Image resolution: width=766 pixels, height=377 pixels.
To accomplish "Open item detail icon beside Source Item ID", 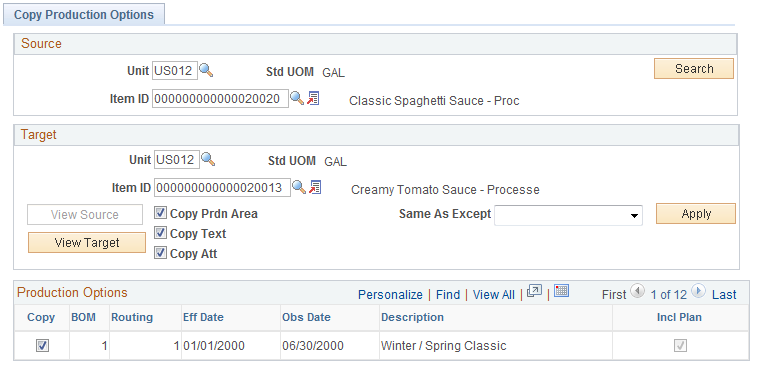I will pyautogui.click(x=313, y=98).
